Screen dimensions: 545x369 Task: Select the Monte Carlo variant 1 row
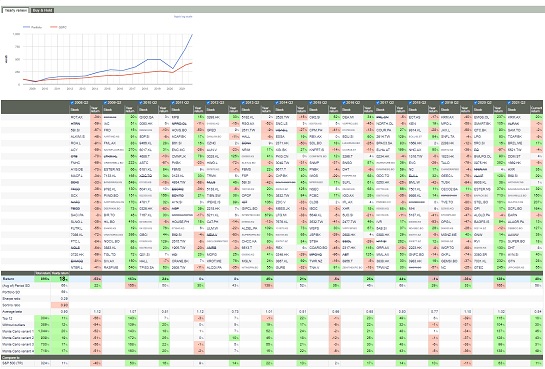pyautogui.click(x=17, y=331)
